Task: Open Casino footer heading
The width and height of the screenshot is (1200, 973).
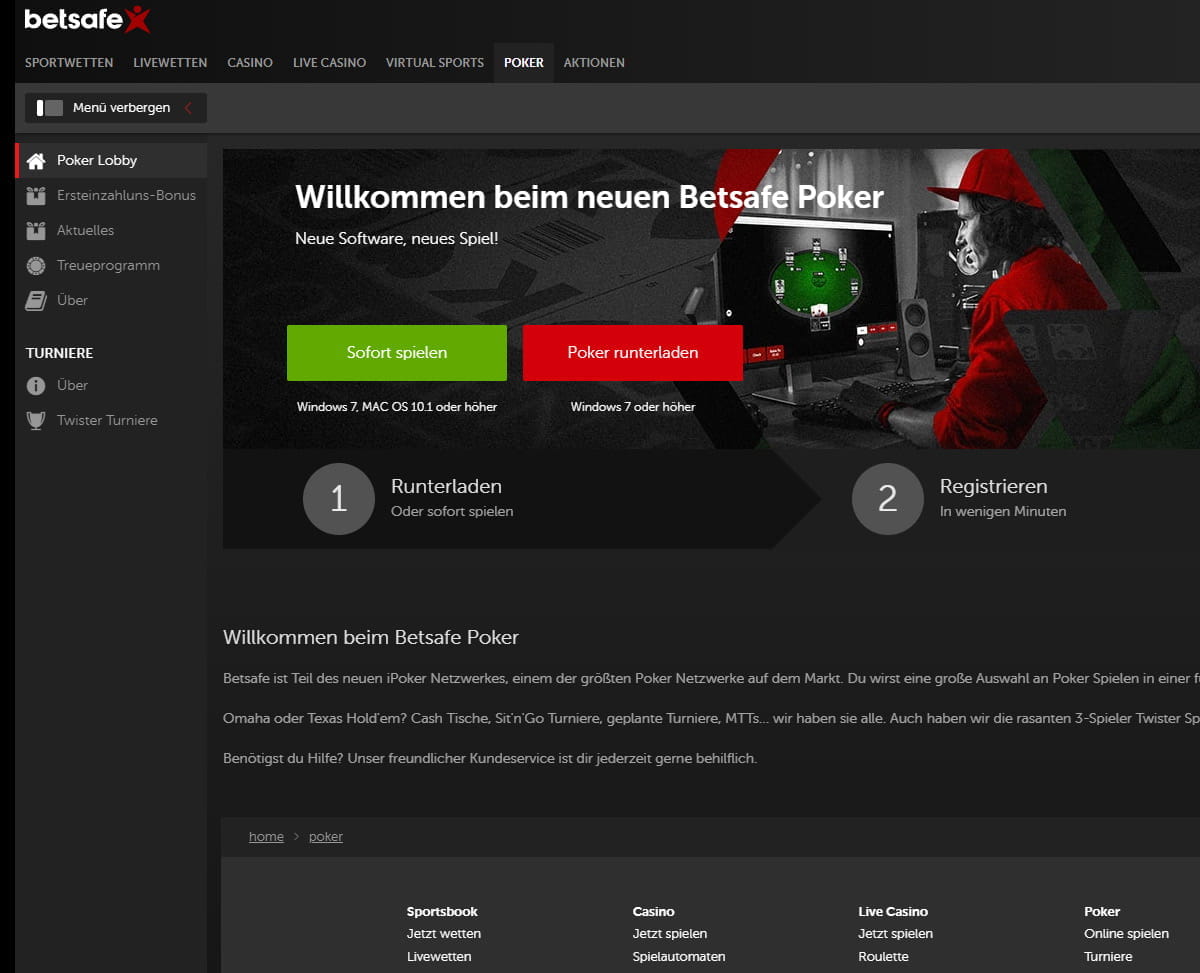Action: click(x=654, y=911)
